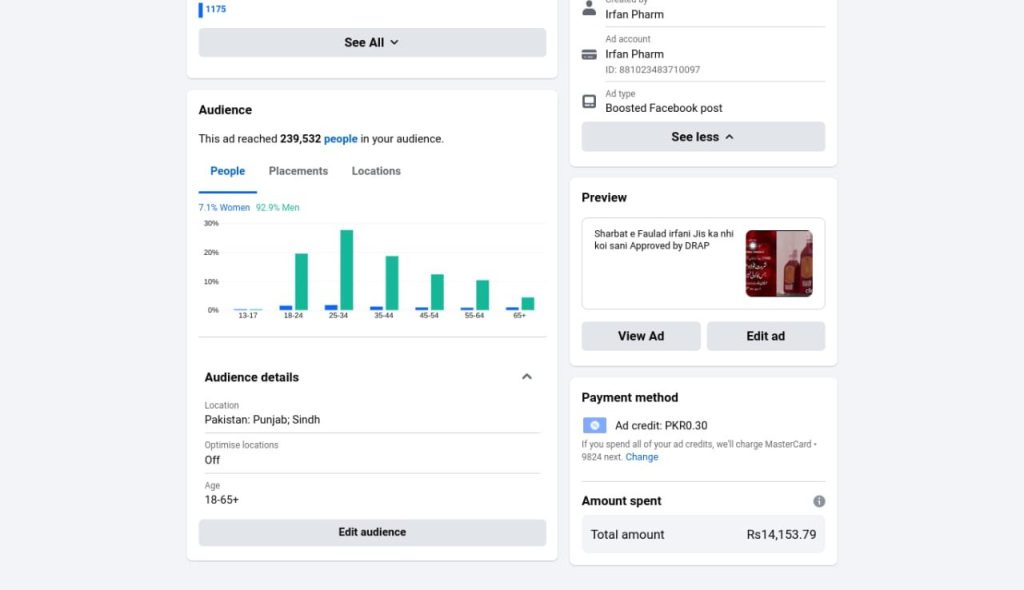
Task: Select the People tab
Action: tap(227, 171)
